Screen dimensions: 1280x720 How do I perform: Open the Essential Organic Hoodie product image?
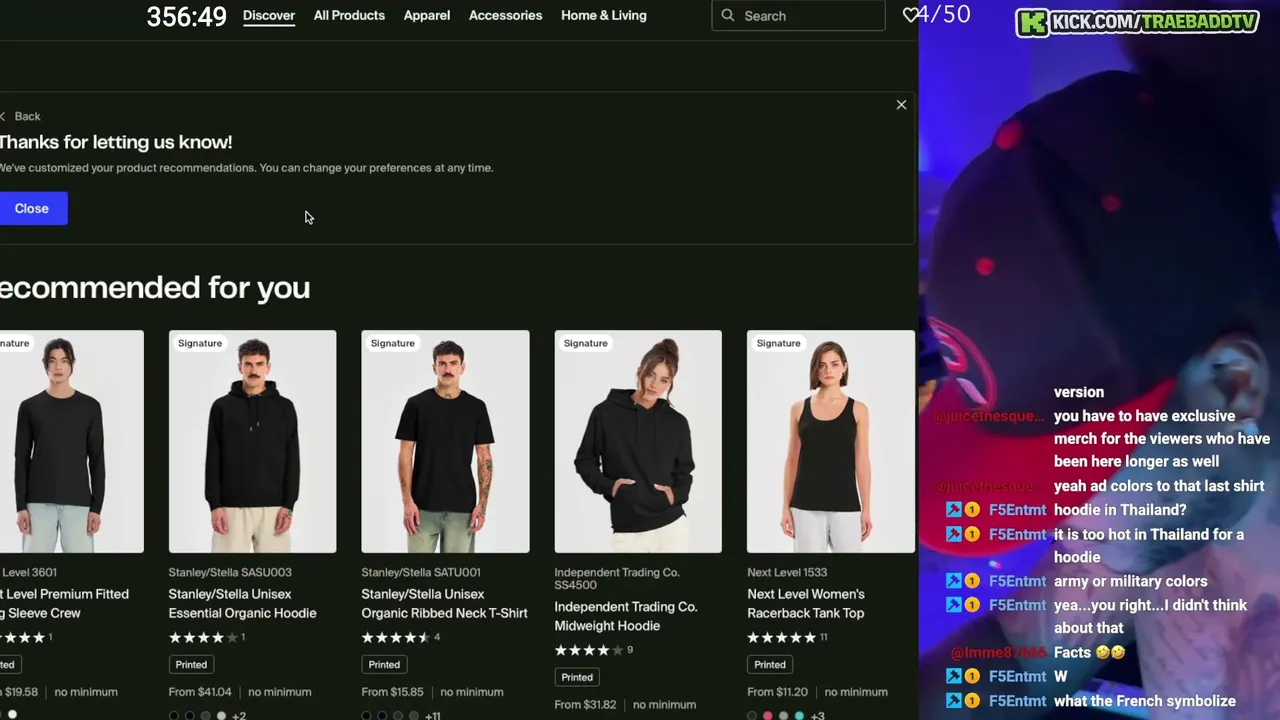click(x=252, y=441)
